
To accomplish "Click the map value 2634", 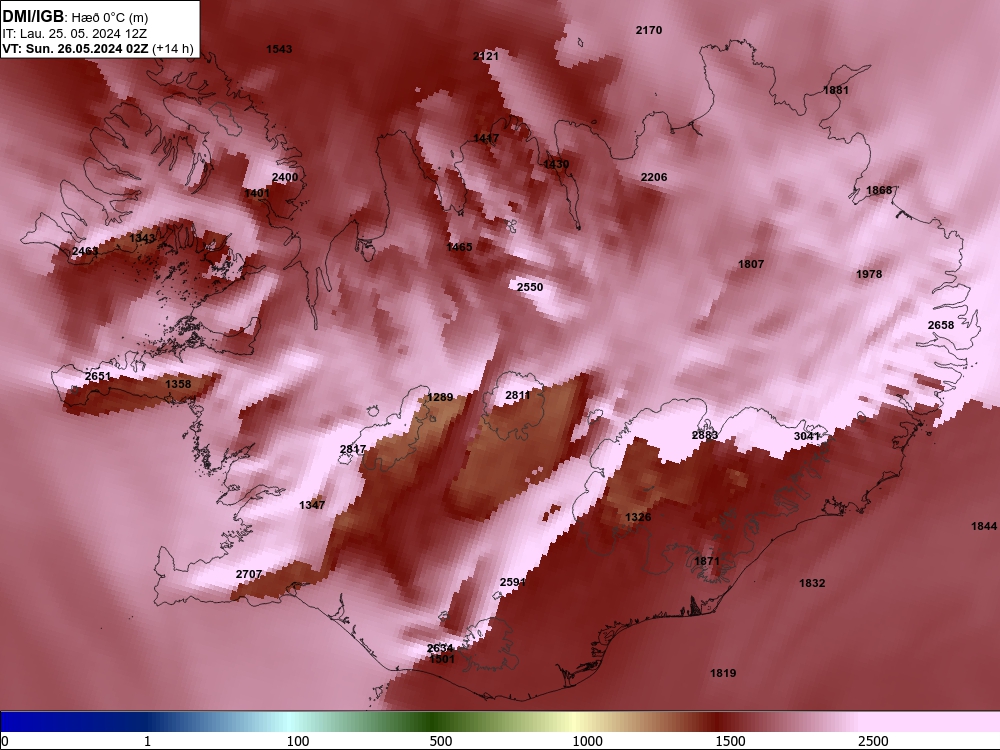I will click(440, 649).
